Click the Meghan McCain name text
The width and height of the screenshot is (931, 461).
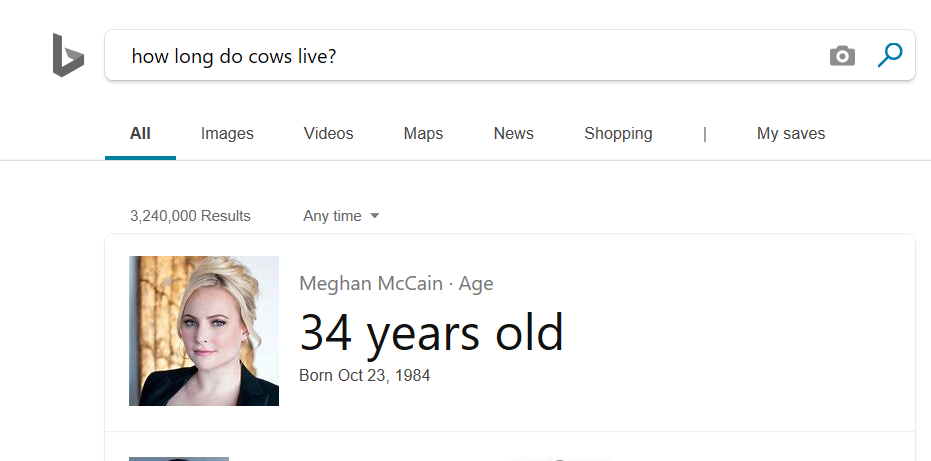[x=371, y=284]
